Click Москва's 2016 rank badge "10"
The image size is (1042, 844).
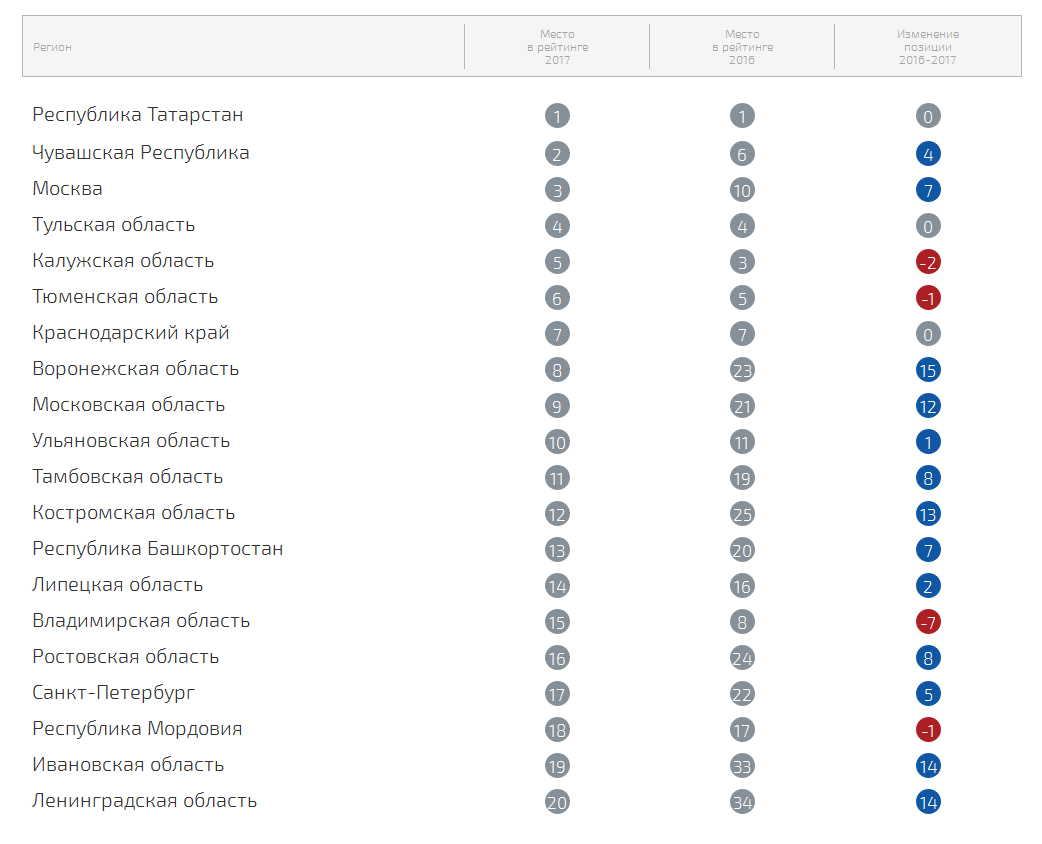pyautogui.click(x=742, y=190)
